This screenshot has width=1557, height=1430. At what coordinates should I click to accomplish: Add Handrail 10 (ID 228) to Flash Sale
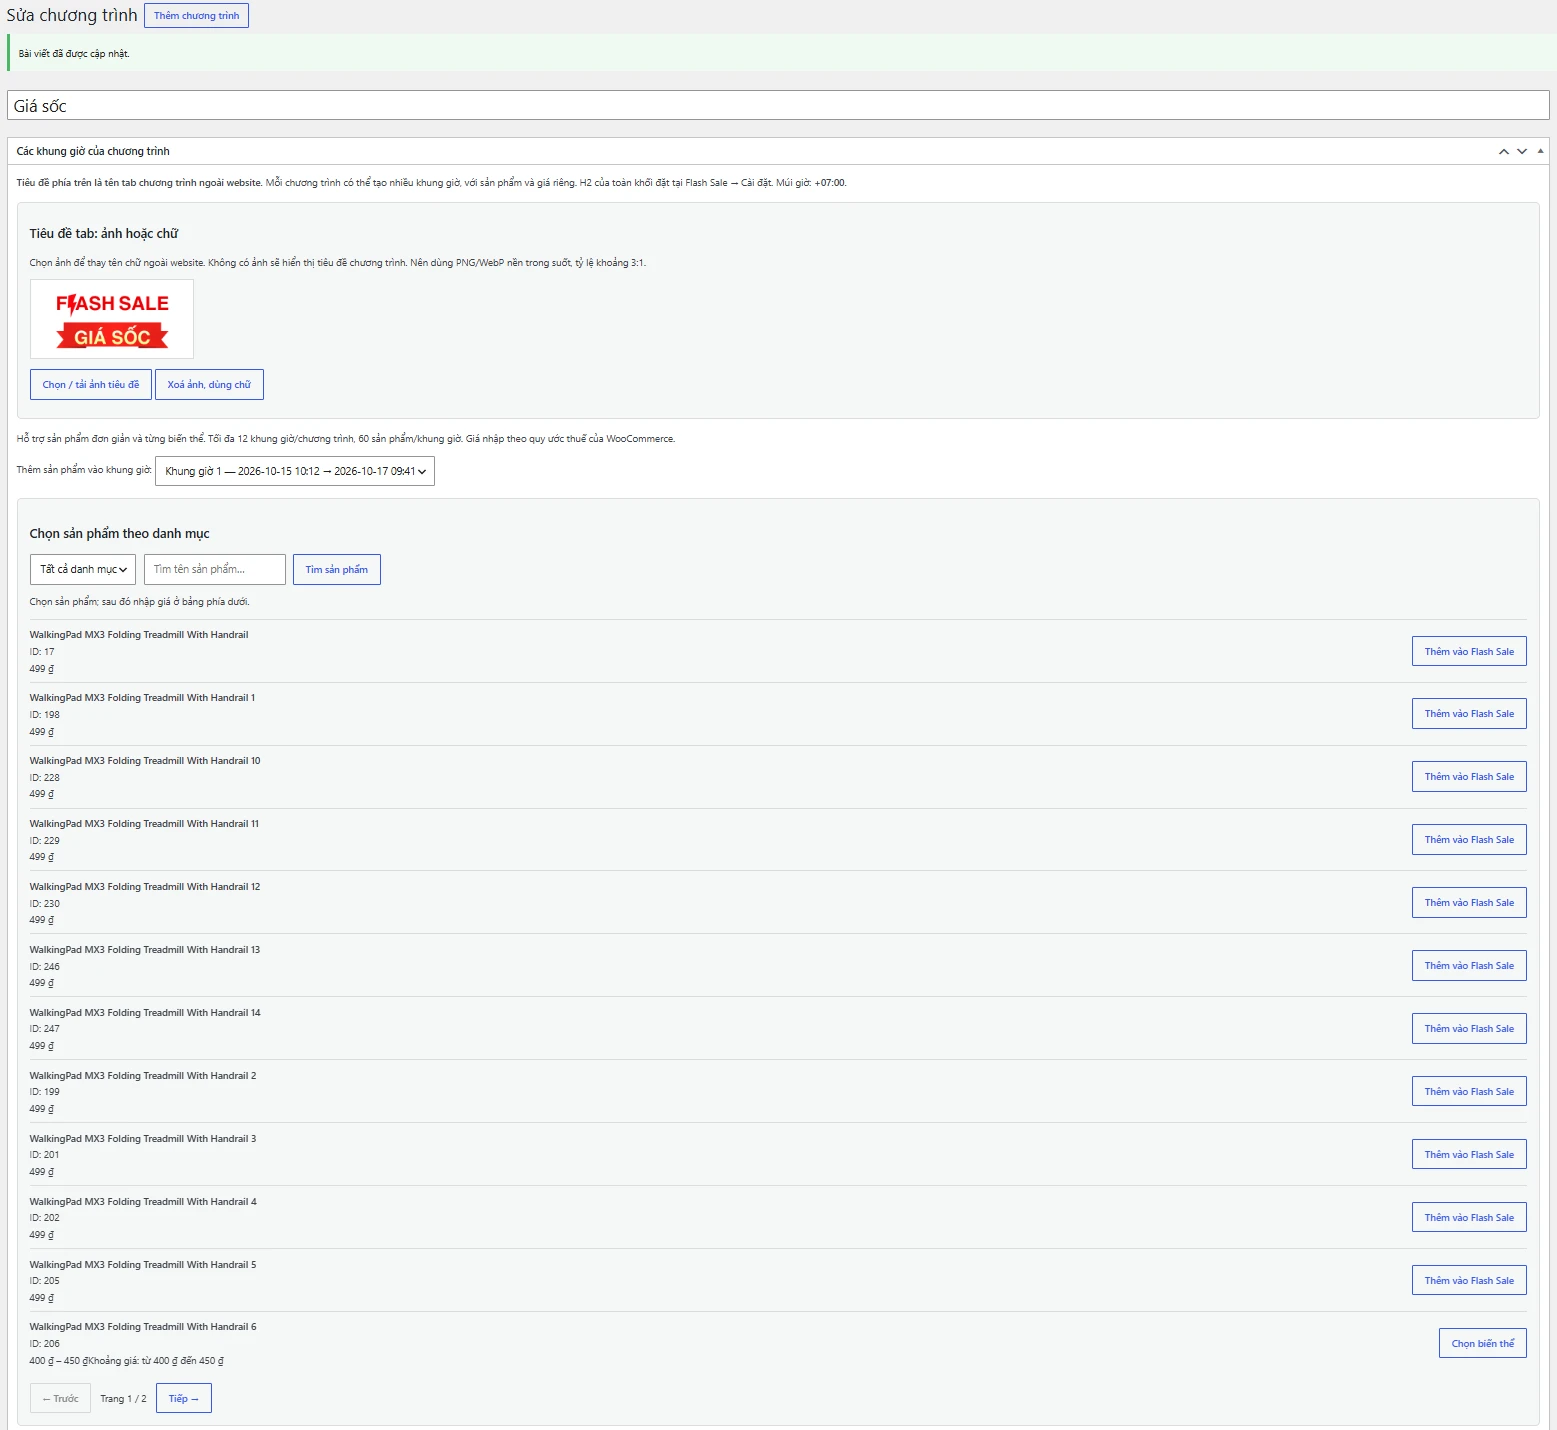[x=1469, y=777]
